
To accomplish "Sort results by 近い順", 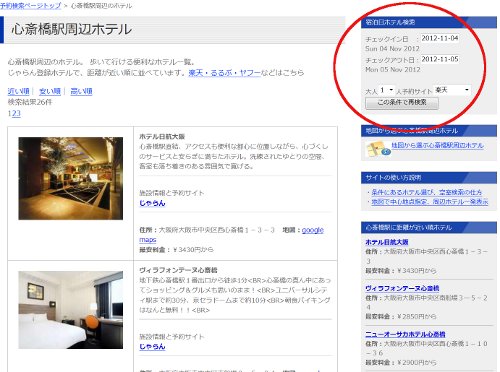I will 18,91.
